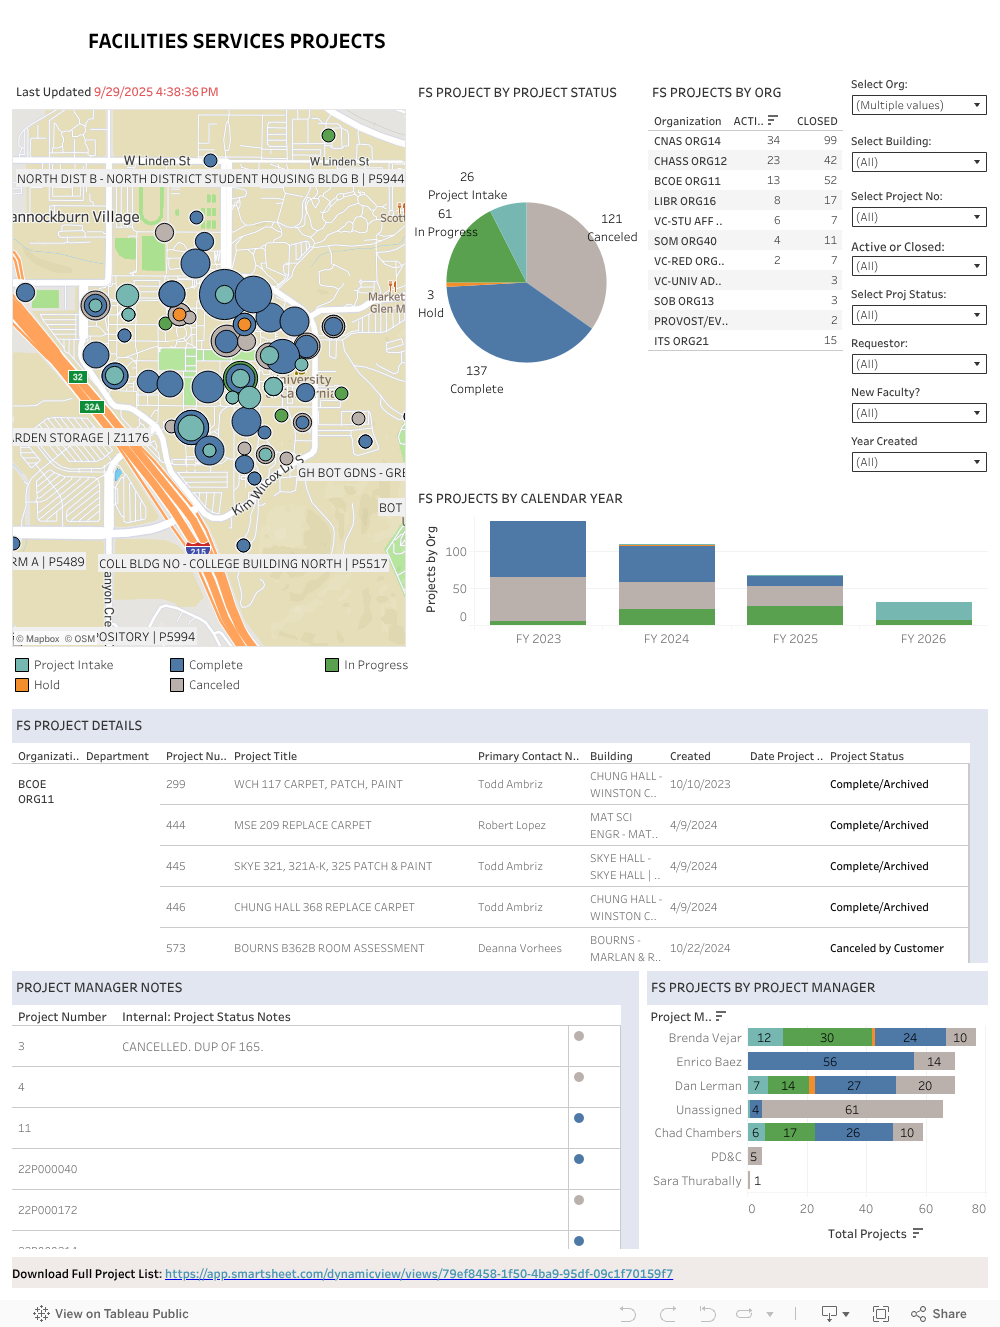Enter full screen mode icon
1000x1327 pixels.
(881, 1314)
